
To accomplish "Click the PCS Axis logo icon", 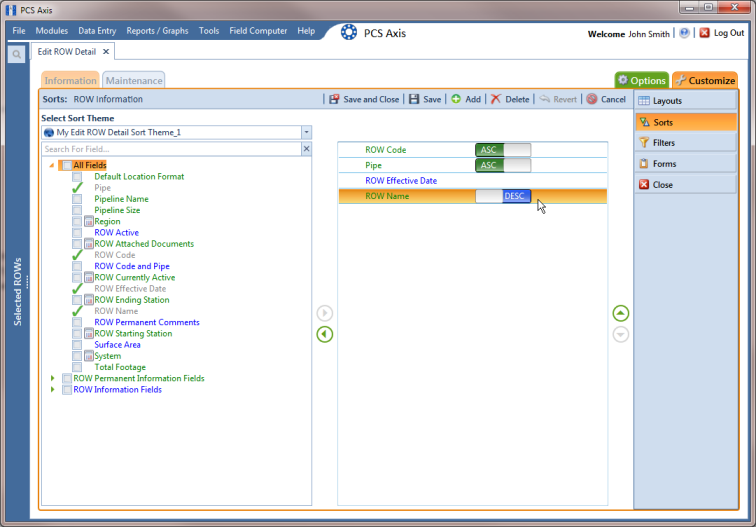I will click(349, 32).
